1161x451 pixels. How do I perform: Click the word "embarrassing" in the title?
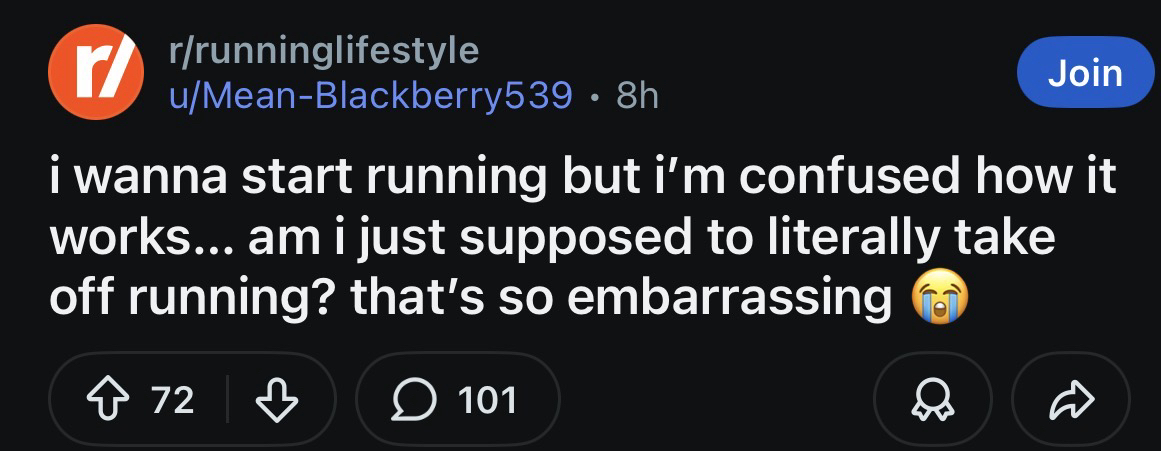tap(728, 298)
